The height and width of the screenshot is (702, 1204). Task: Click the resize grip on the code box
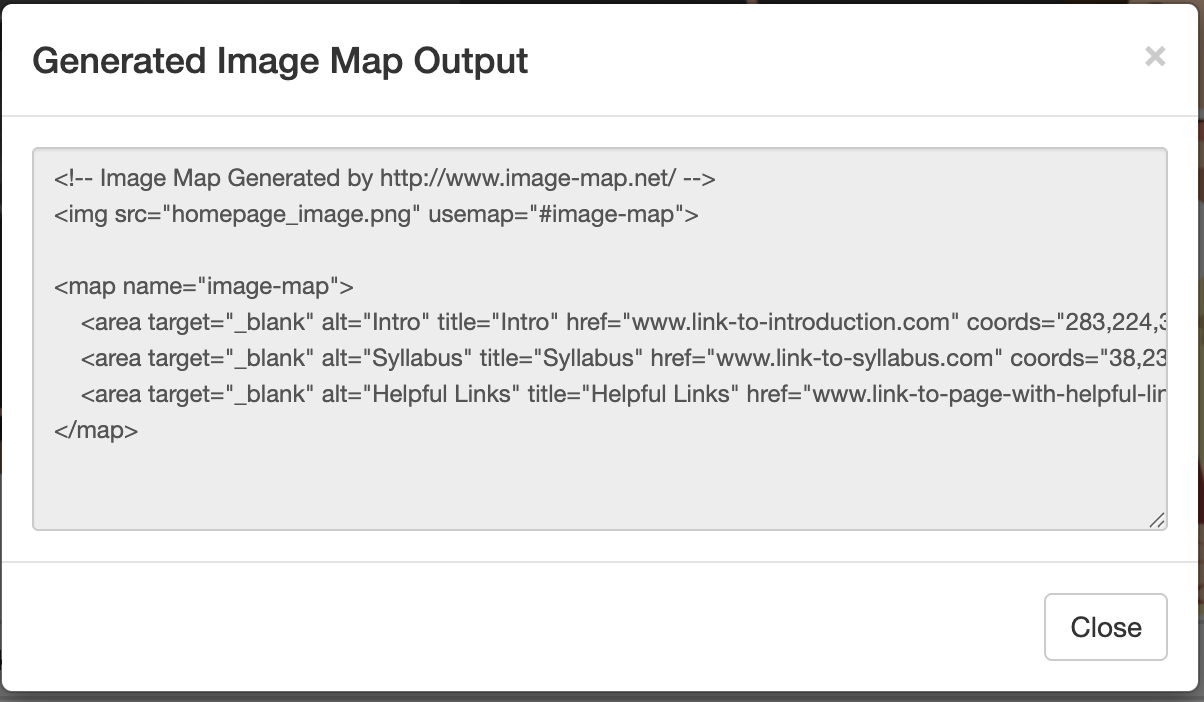1157,521
